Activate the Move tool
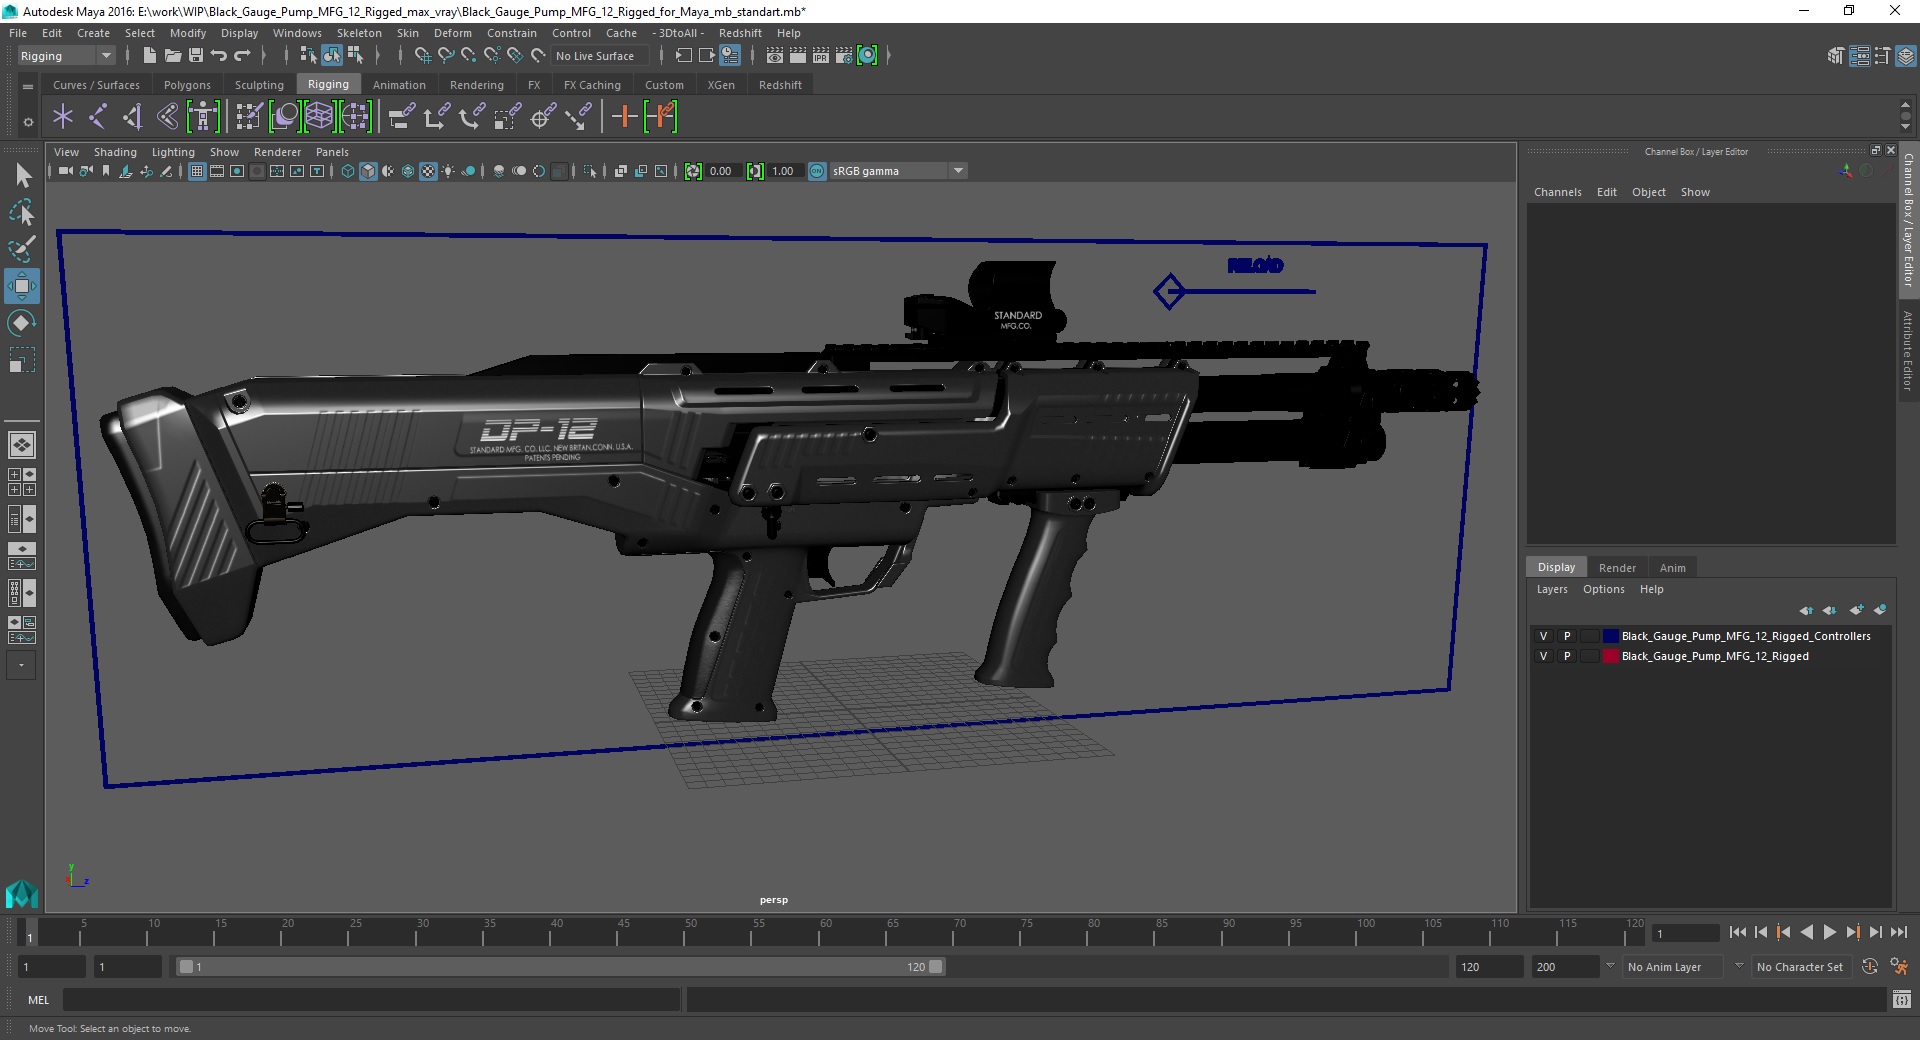This screenshot has height=1040, width=1920. pos(22,286)
